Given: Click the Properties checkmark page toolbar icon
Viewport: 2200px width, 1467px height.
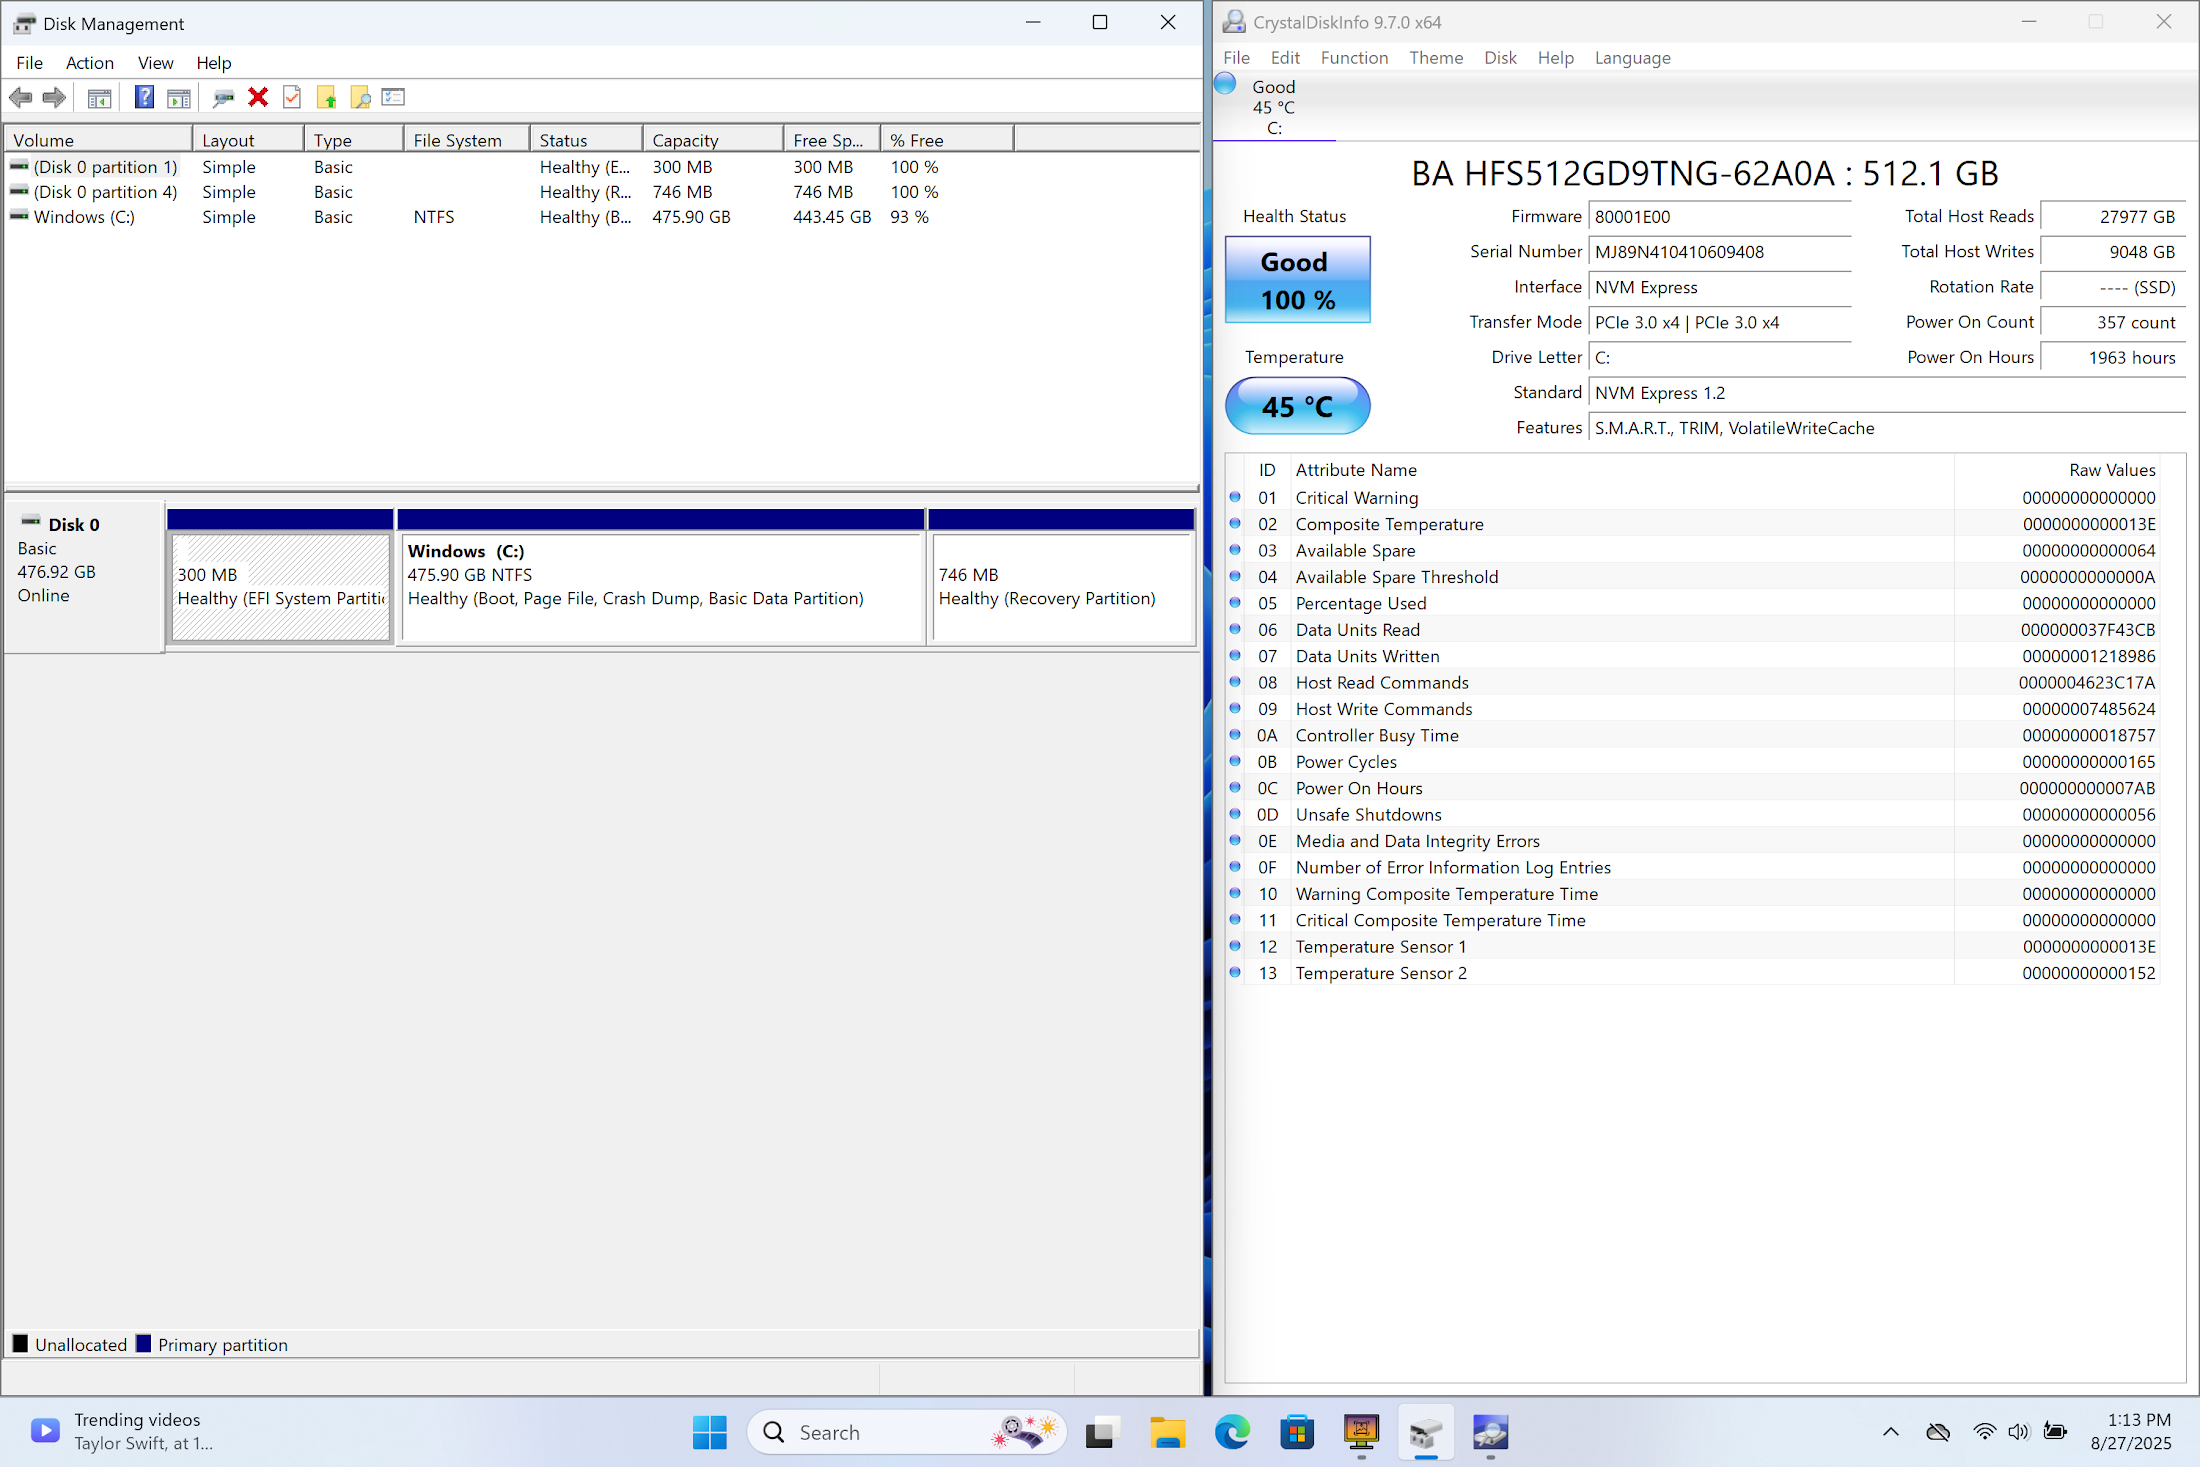Looking at the screenshot, I should click(x=292, y=97).
